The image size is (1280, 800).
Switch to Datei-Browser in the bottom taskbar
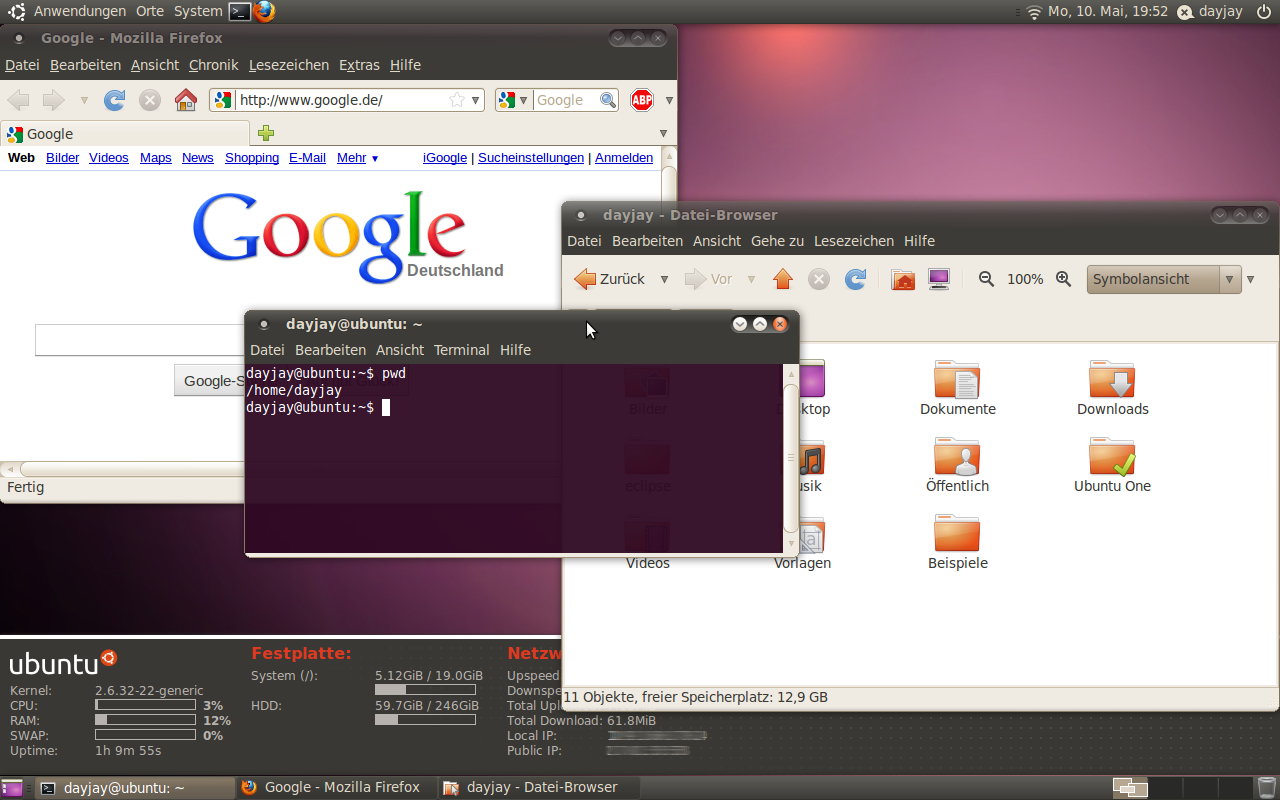(538, 787)
